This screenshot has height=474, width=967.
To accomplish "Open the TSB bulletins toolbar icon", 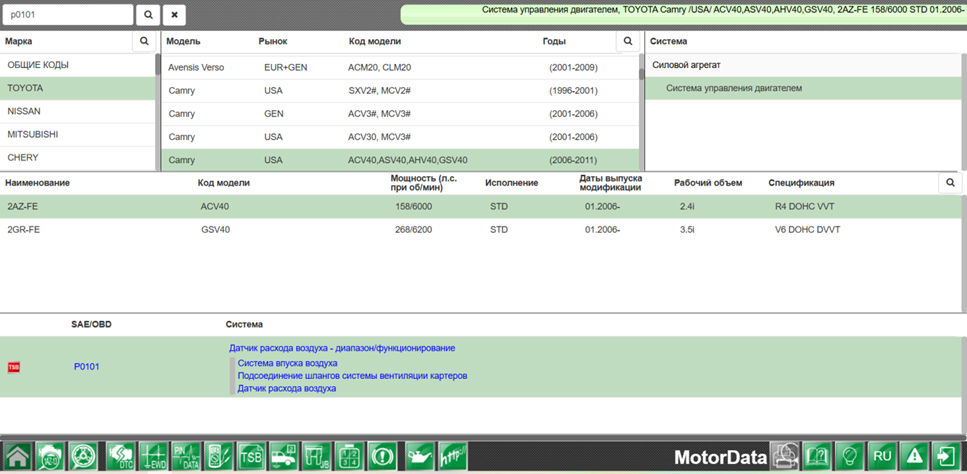I will (x=251, y=457).
